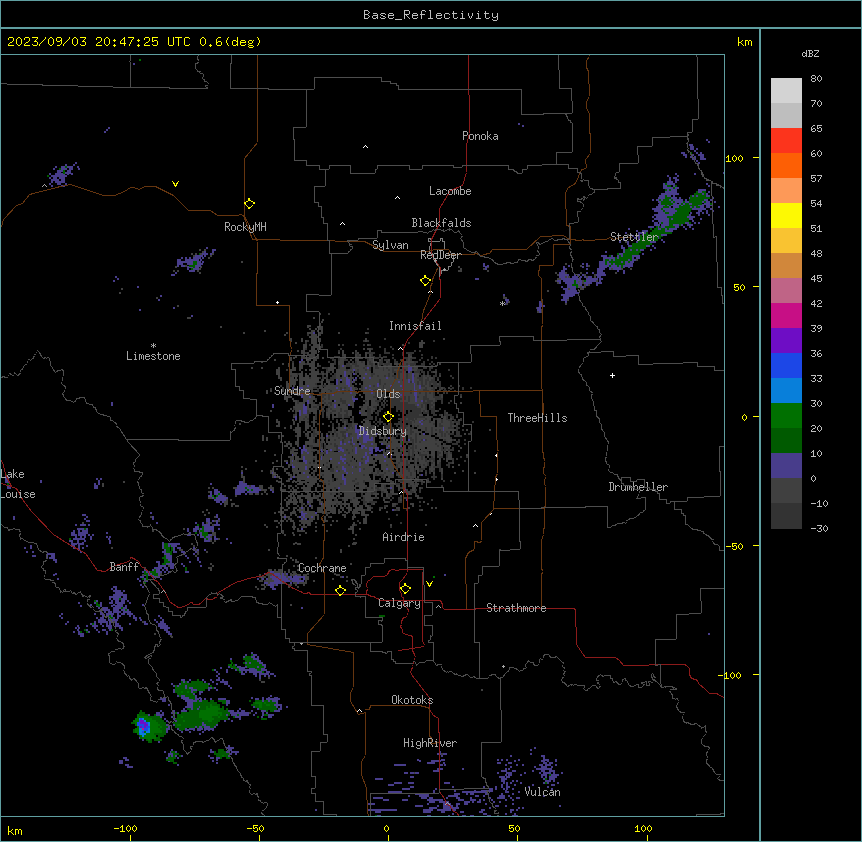Click the light gray 80 dBZ legend swatch
Viewport: 862px width, 842px height.
(x=786, y=90)
